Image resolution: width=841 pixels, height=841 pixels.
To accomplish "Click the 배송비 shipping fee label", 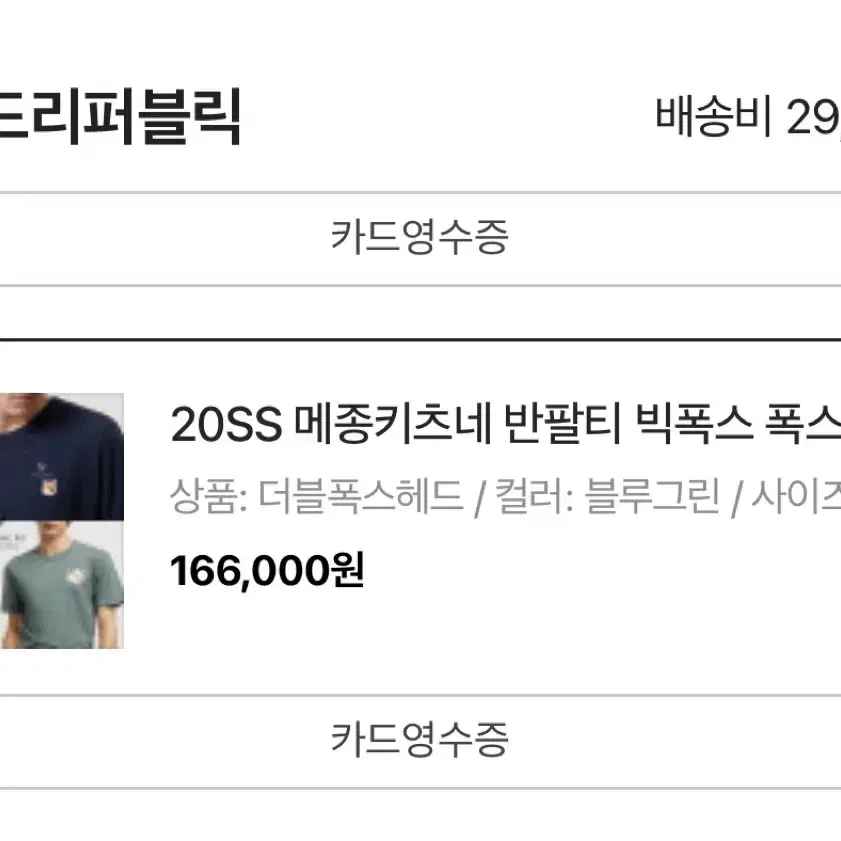I will 714,116.
